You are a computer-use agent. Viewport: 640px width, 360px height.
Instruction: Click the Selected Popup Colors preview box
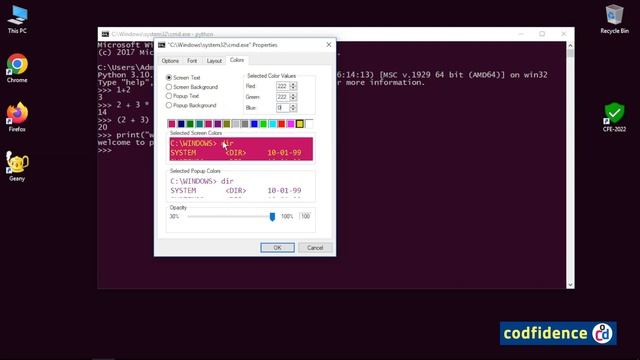241,186
